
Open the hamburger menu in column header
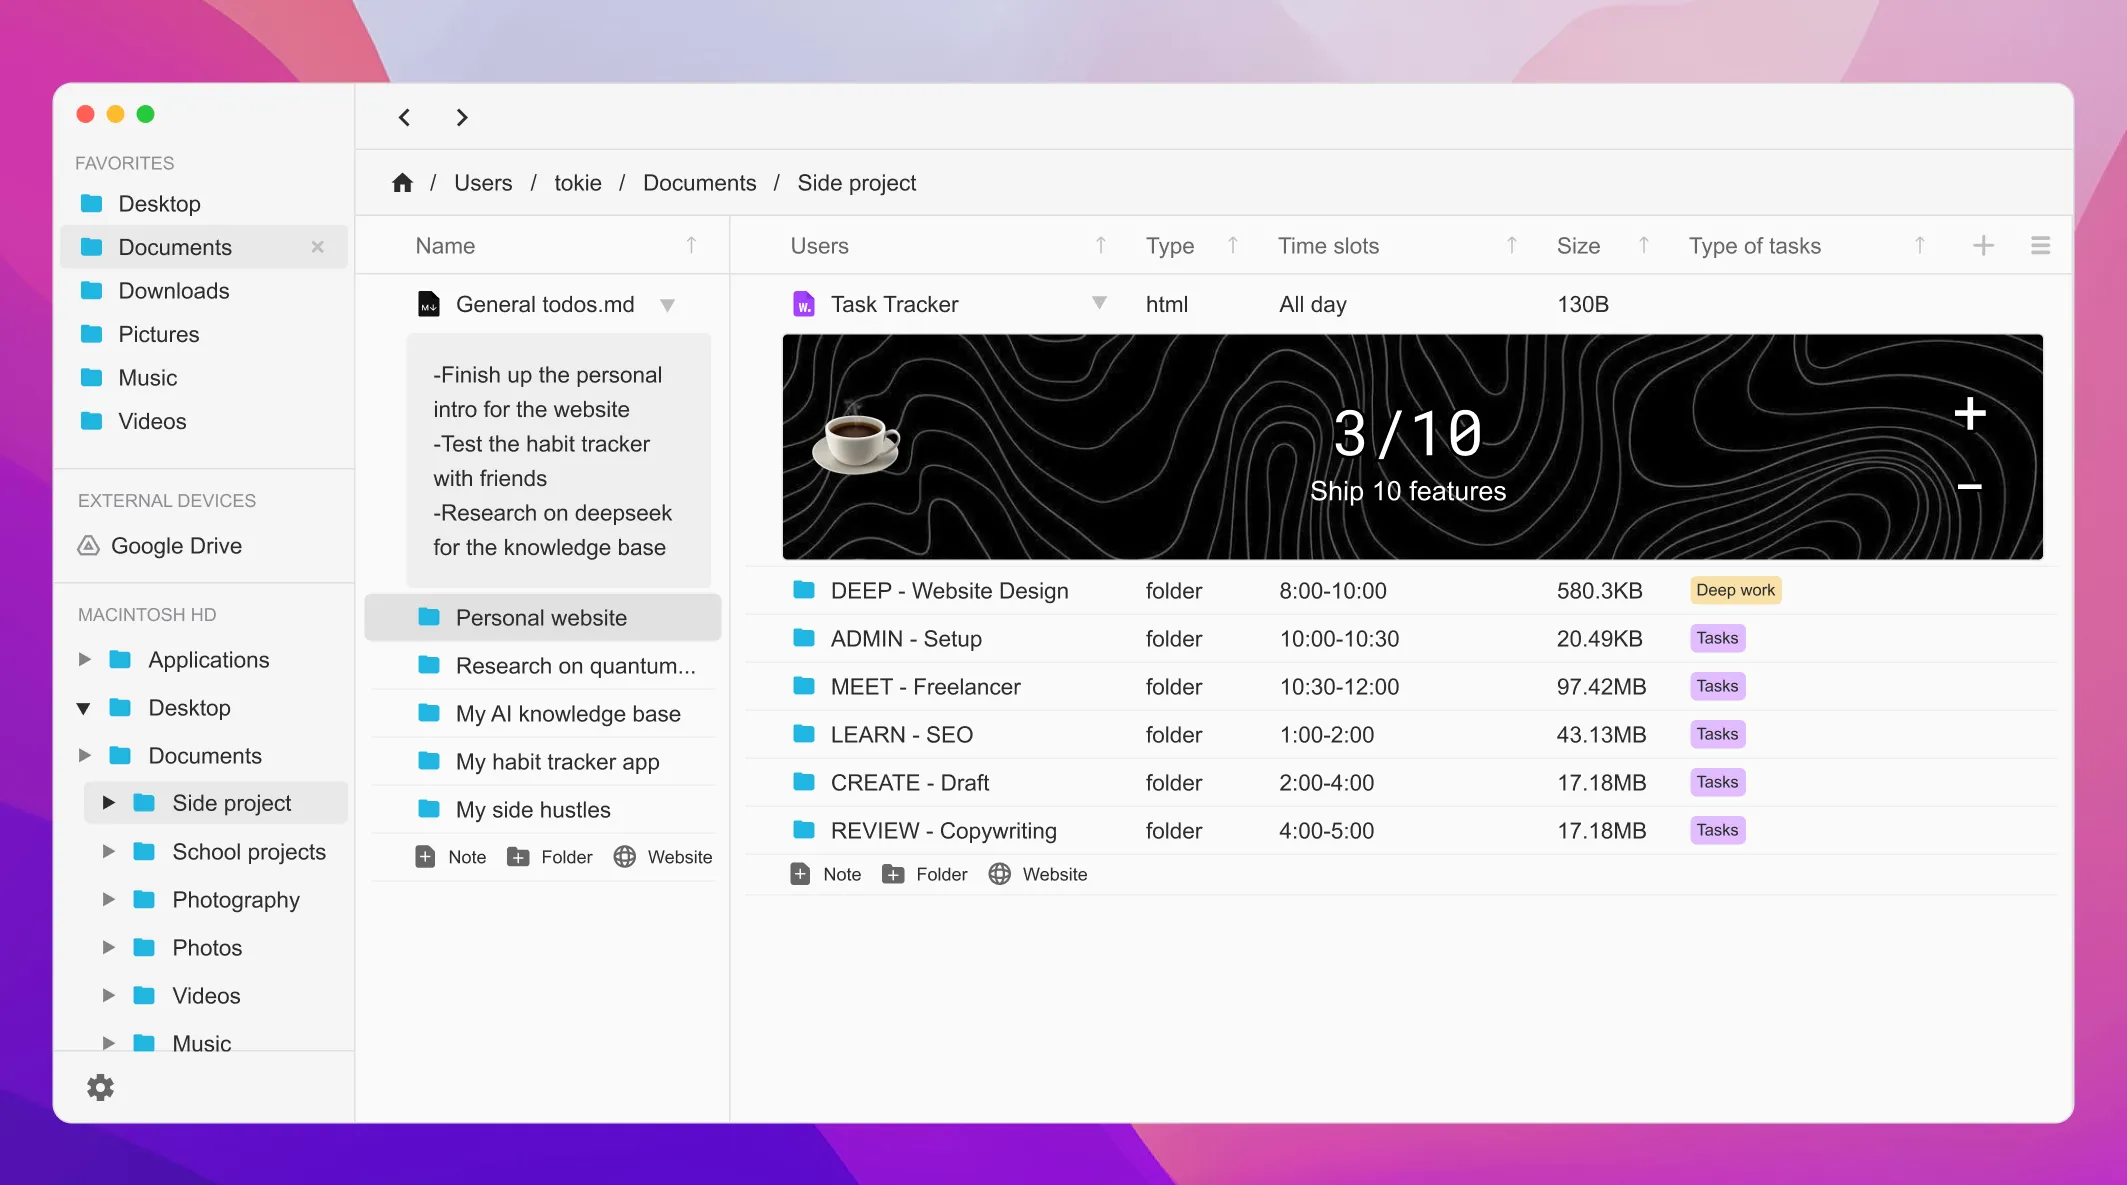tap(2040, 246)
